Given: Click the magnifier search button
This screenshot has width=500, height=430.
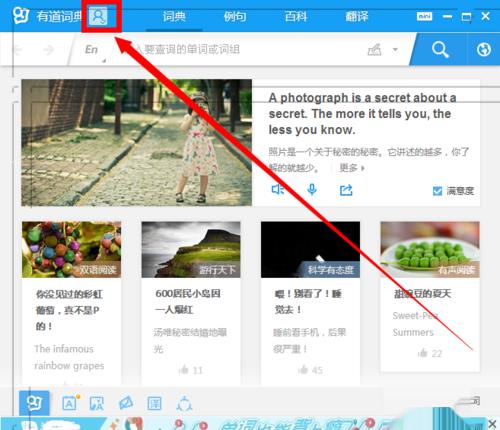Looking at the screenshot, I should (x=440, y=50).
